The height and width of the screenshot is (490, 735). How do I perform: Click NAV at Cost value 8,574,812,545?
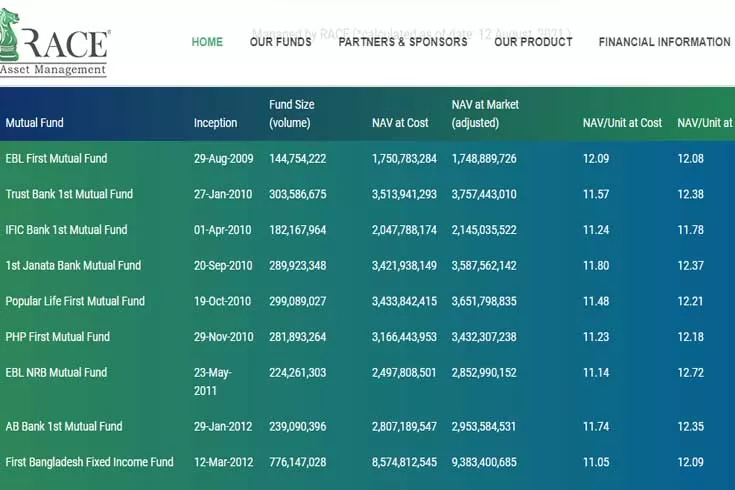404,462
